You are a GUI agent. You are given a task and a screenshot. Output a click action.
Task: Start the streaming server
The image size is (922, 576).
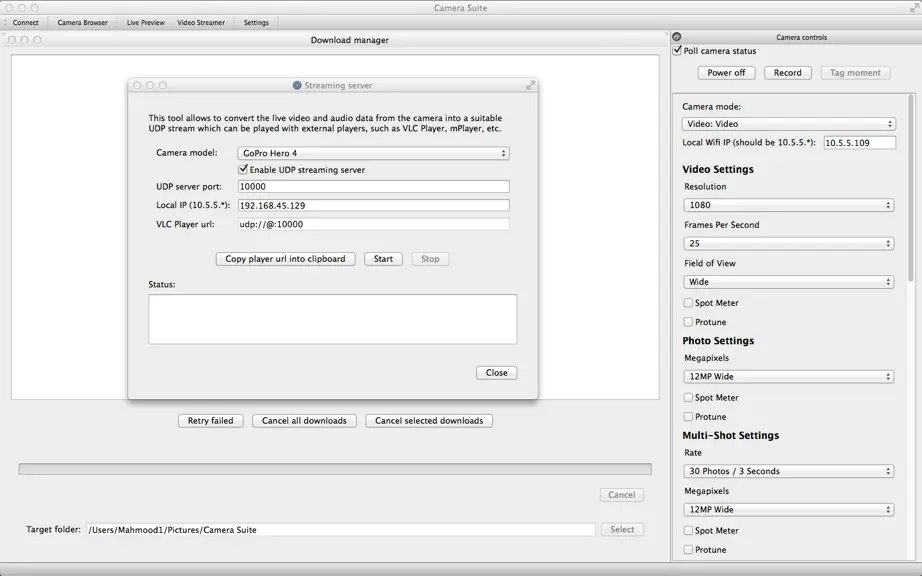(383, 259)
